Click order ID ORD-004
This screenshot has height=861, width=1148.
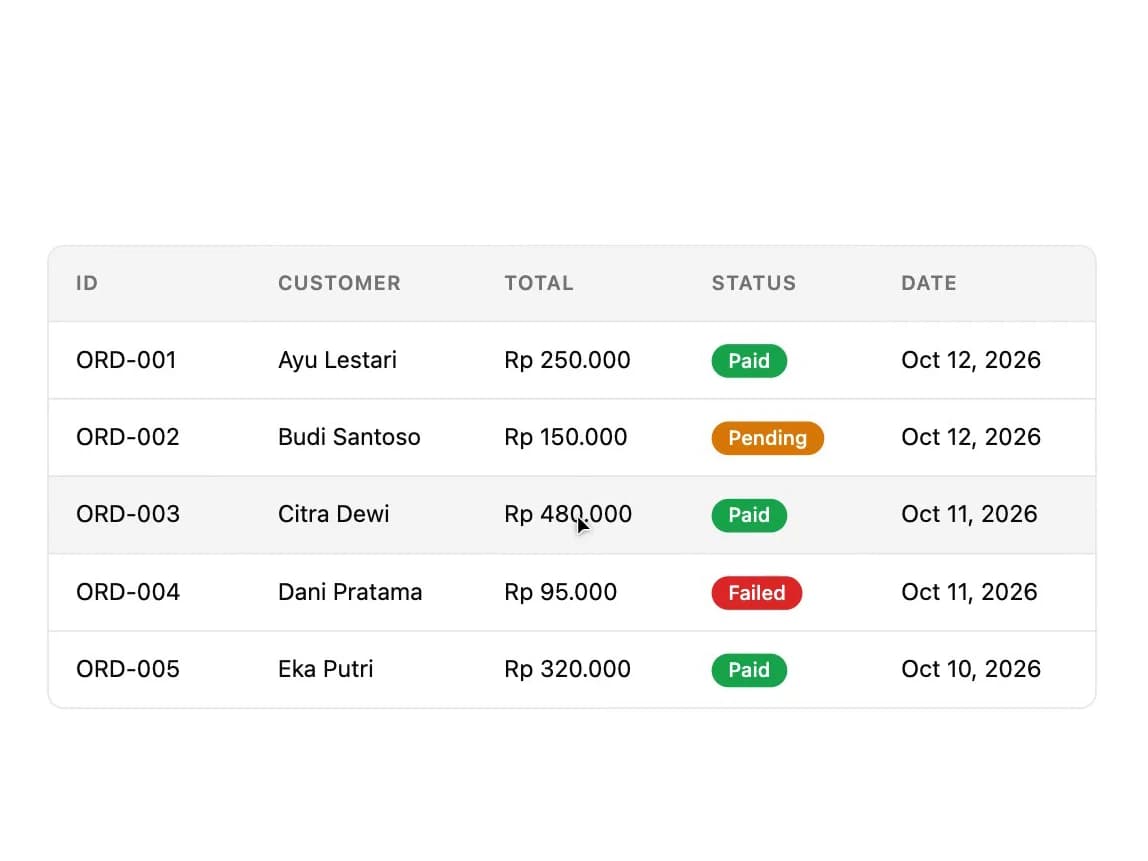click(127, 592)
